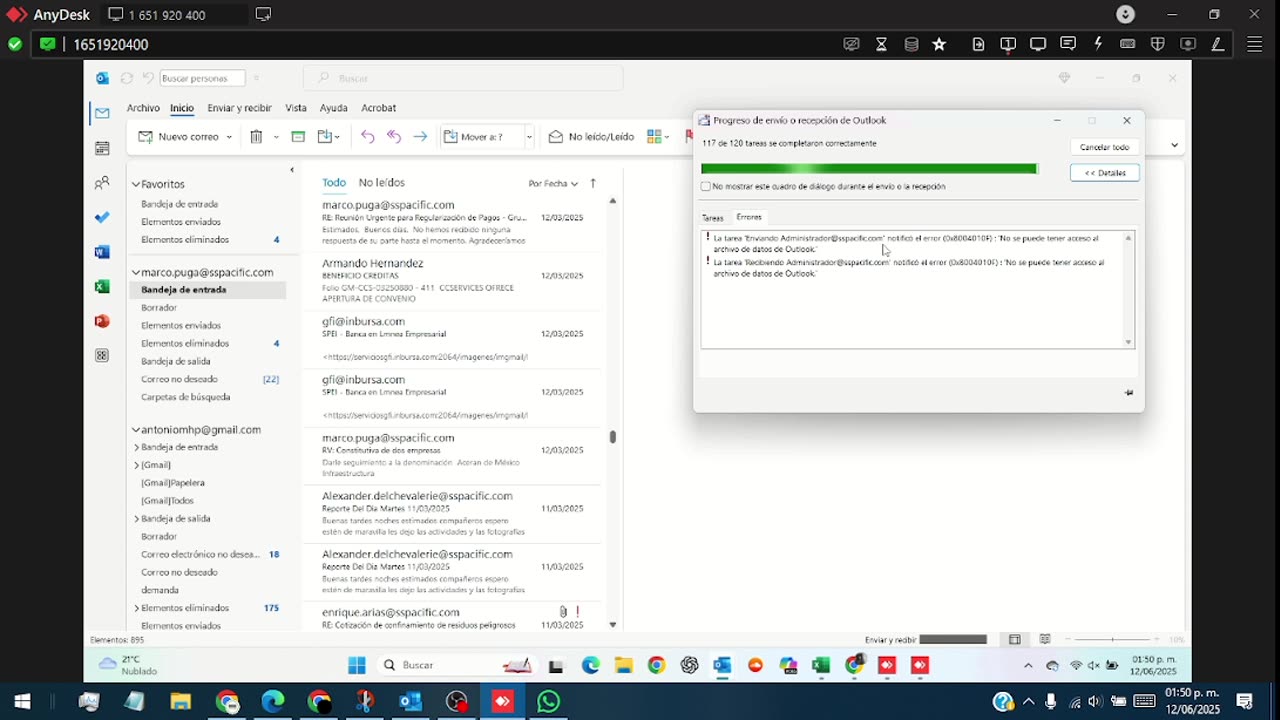
Task: Expand the ribbon options chevron
Action: (x=1174, y=146)
